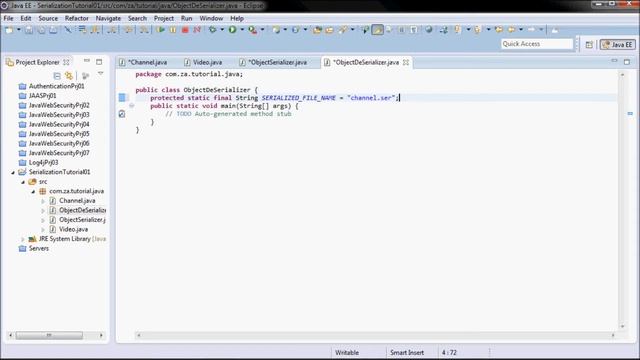The width and height of the screenshot is (640, 360).
Task: Click the Print toolbar icon
Action: (53, 30)
